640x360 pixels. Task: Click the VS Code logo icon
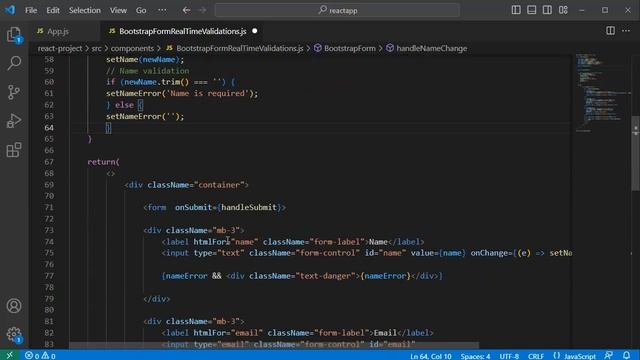[x=10, y=10]
